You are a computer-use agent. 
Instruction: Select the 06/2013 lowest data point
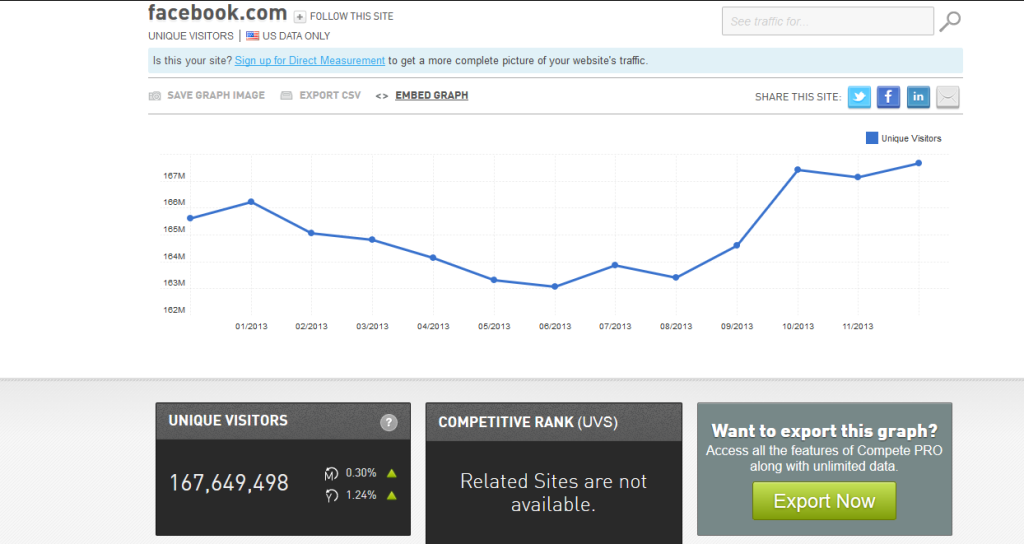[555, 287]
